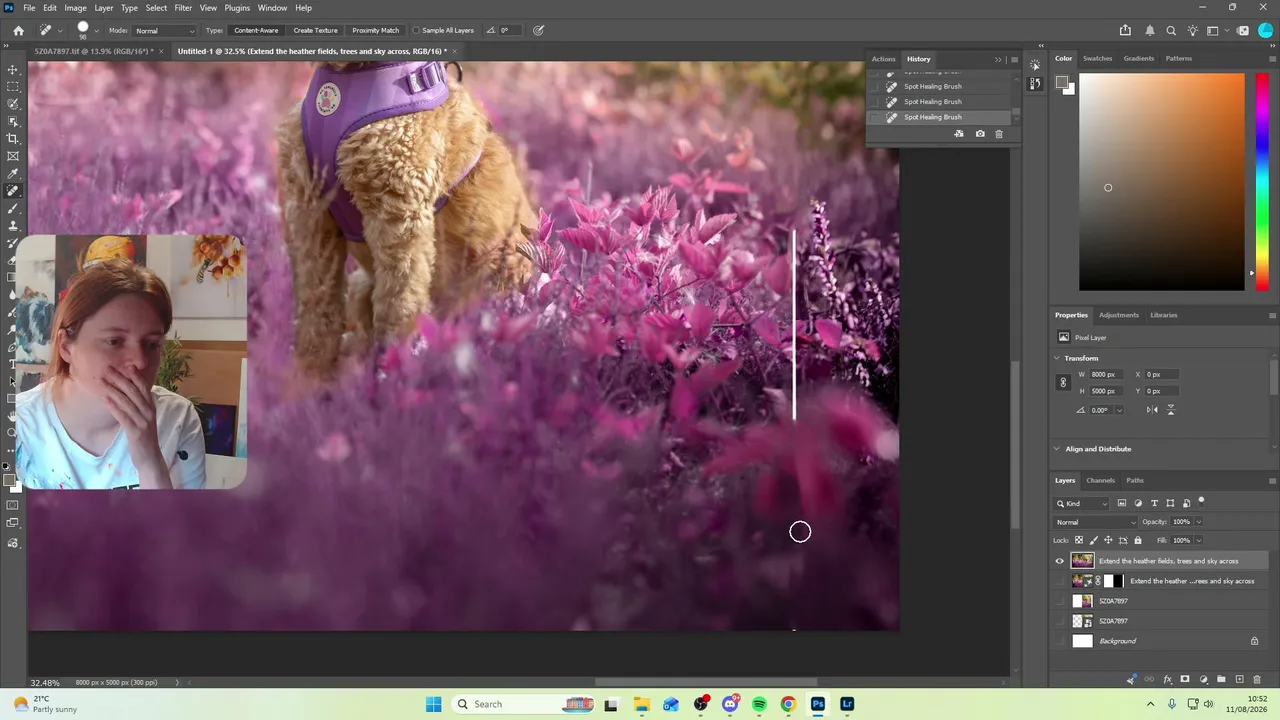1280x720 pixels.
Task: Open the Opacity slider dropdown arrow
Action: click(x=1199, y=522)
